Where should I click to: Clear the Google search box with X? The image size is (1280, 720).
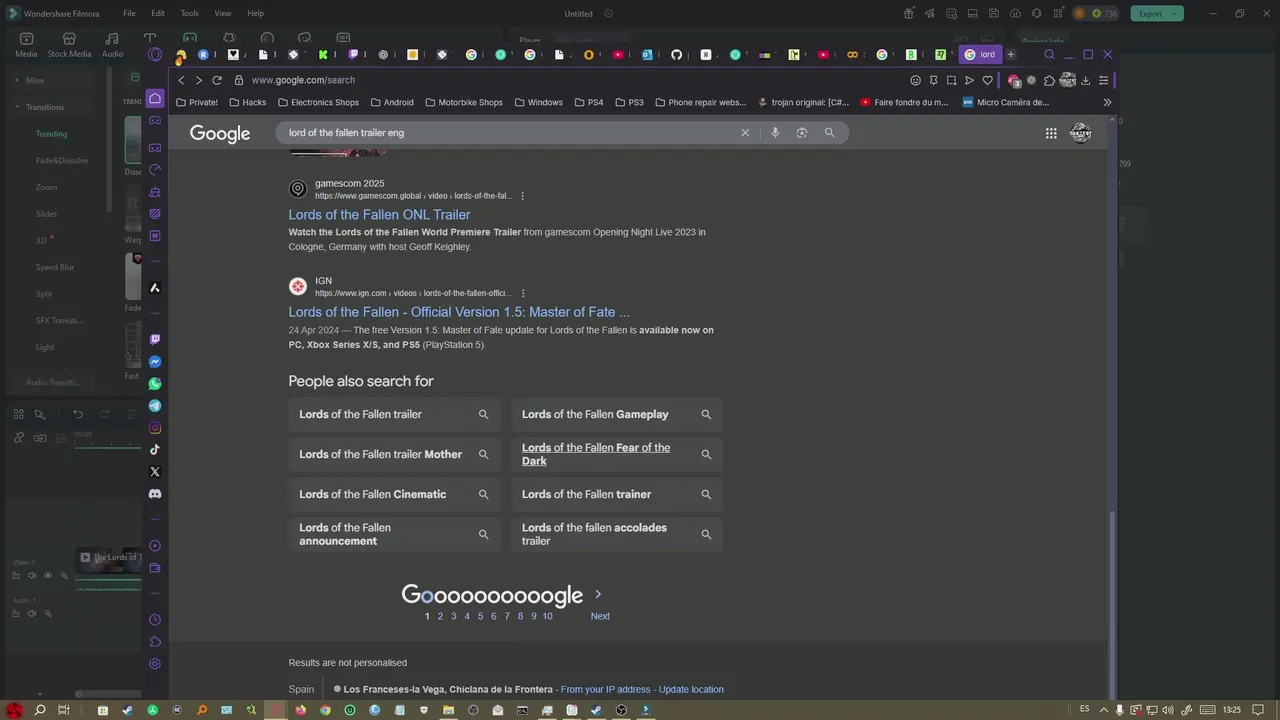(x=745, y=133)
